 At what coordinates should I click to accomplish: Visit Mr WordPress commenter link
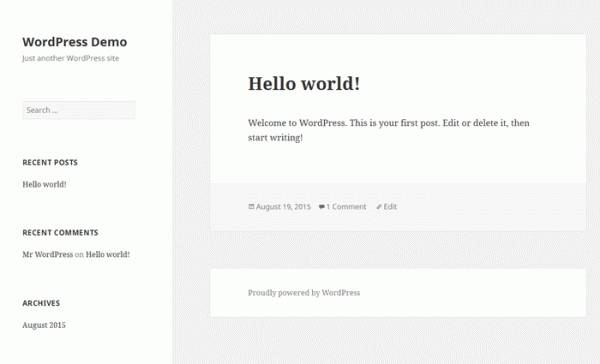[x=47, y=255]
